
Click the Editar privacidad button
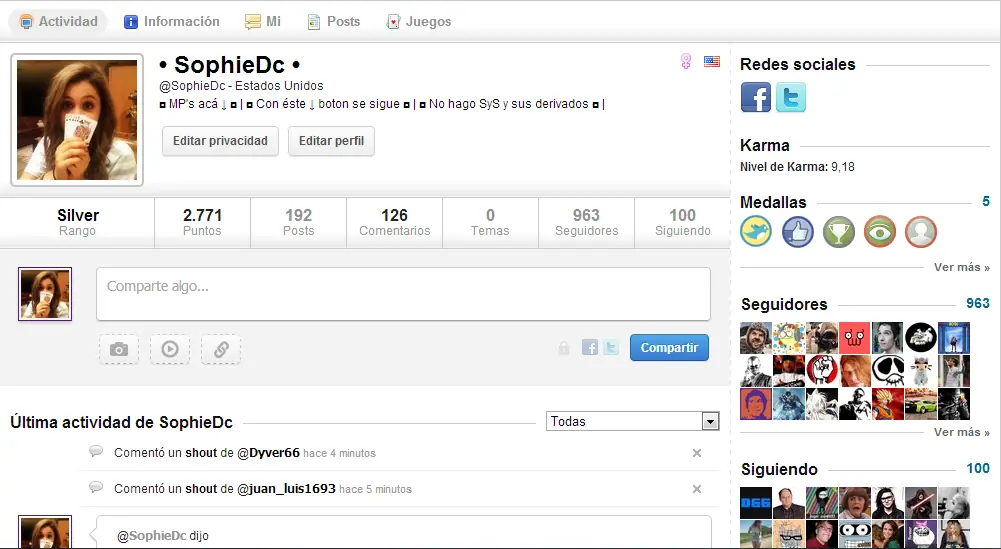tap(220, 141)
